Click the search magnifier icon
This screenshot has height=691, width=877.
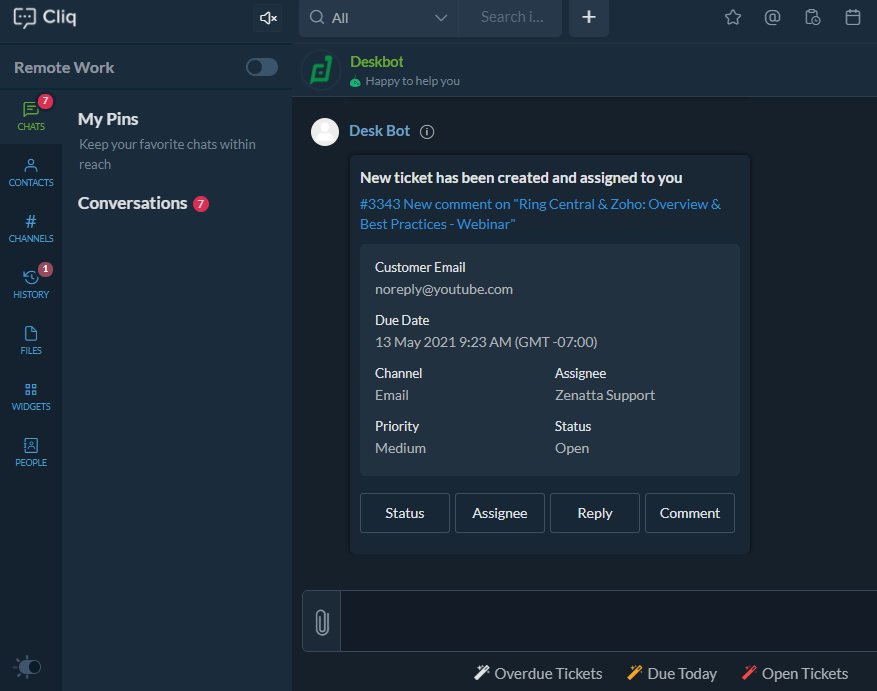click(317, 17)
